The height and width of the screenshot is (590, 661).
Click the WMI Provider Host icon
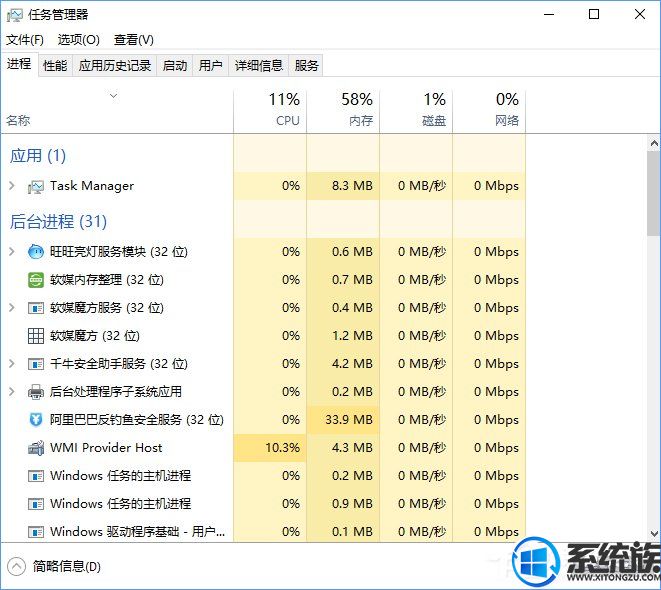[x=35, y=448]
